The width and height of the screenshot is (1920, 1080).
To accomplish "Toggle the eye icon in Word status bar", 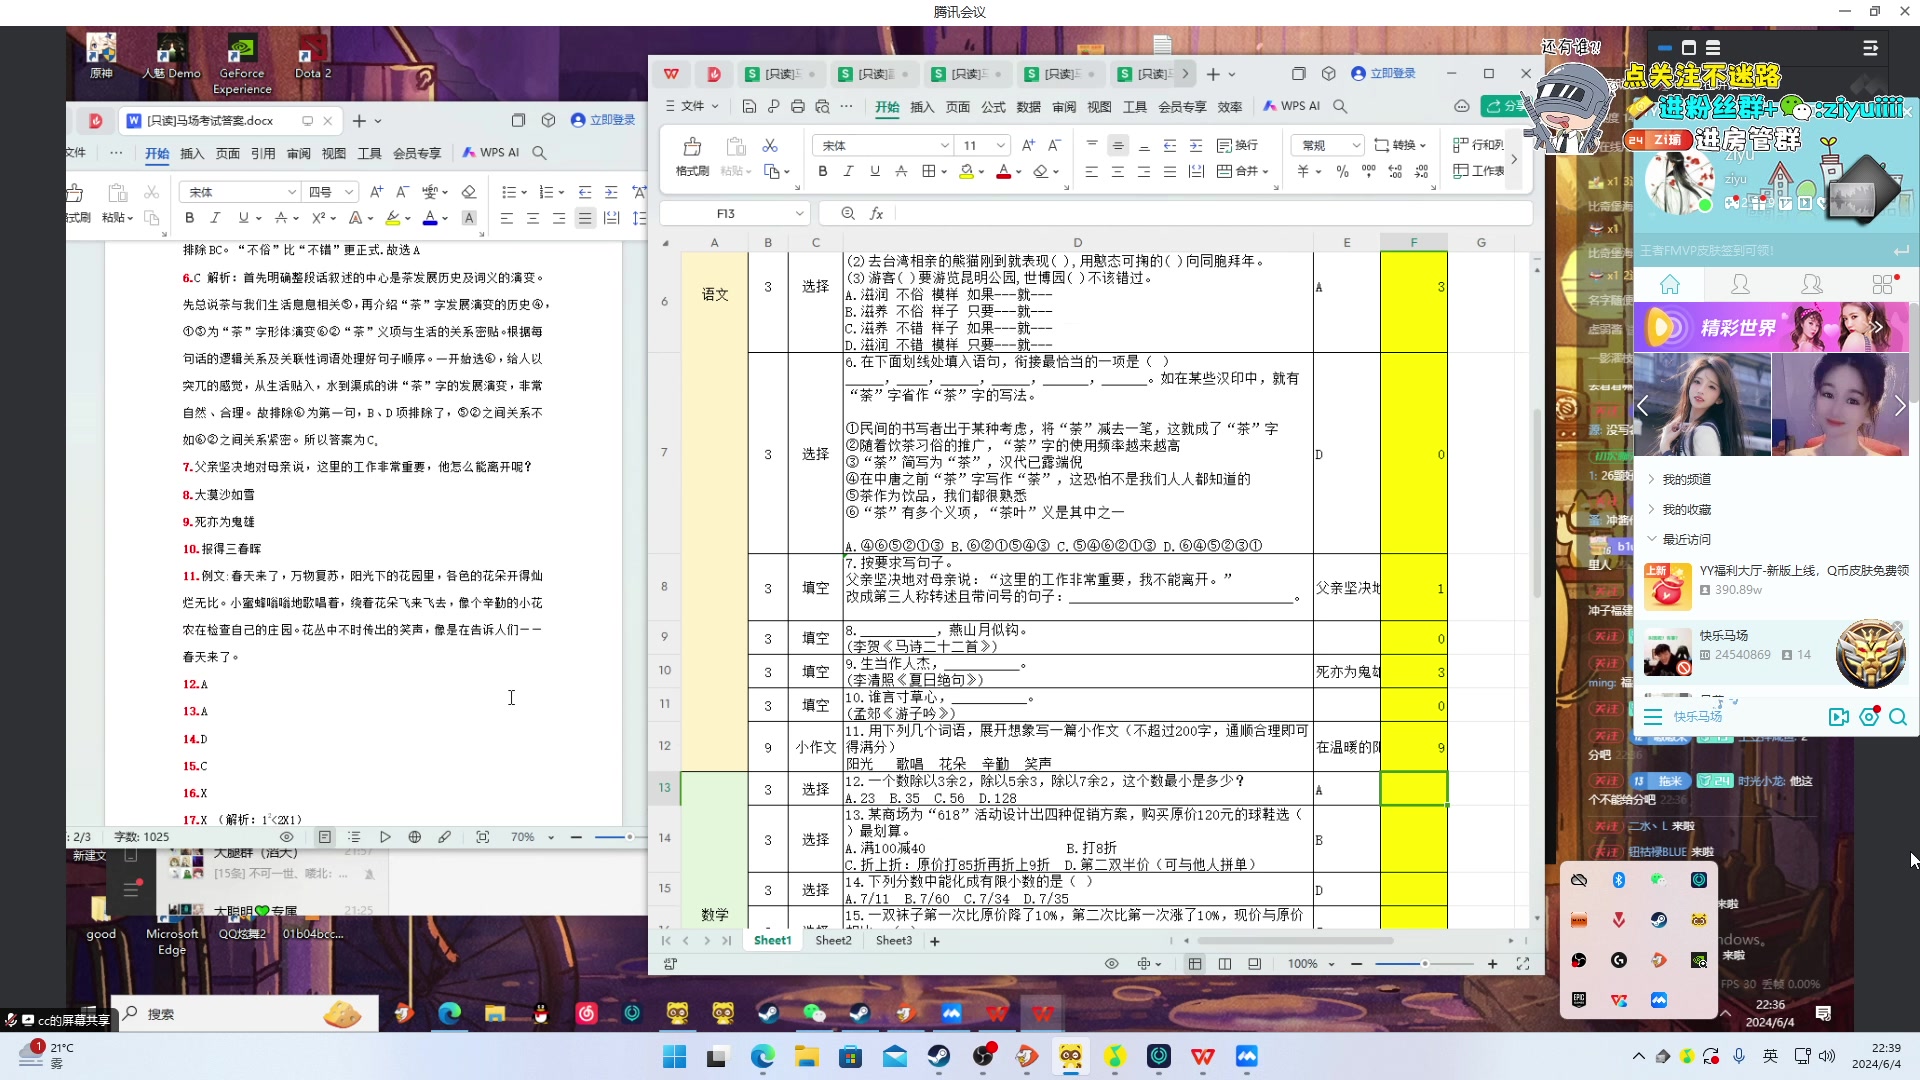I will pyautogui.click(x=286, y=837).
